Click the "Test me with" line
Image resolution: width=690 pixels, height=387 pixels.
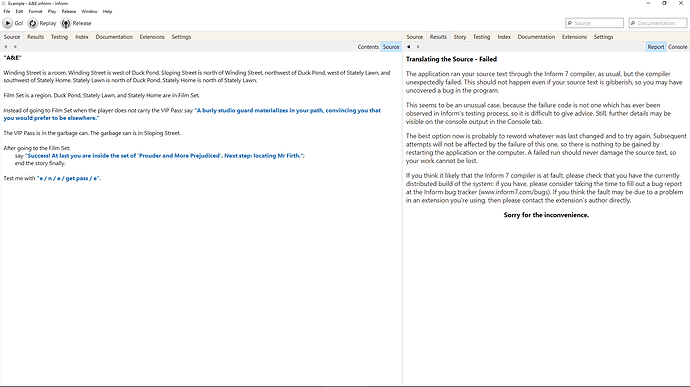[x=52, y=178]
